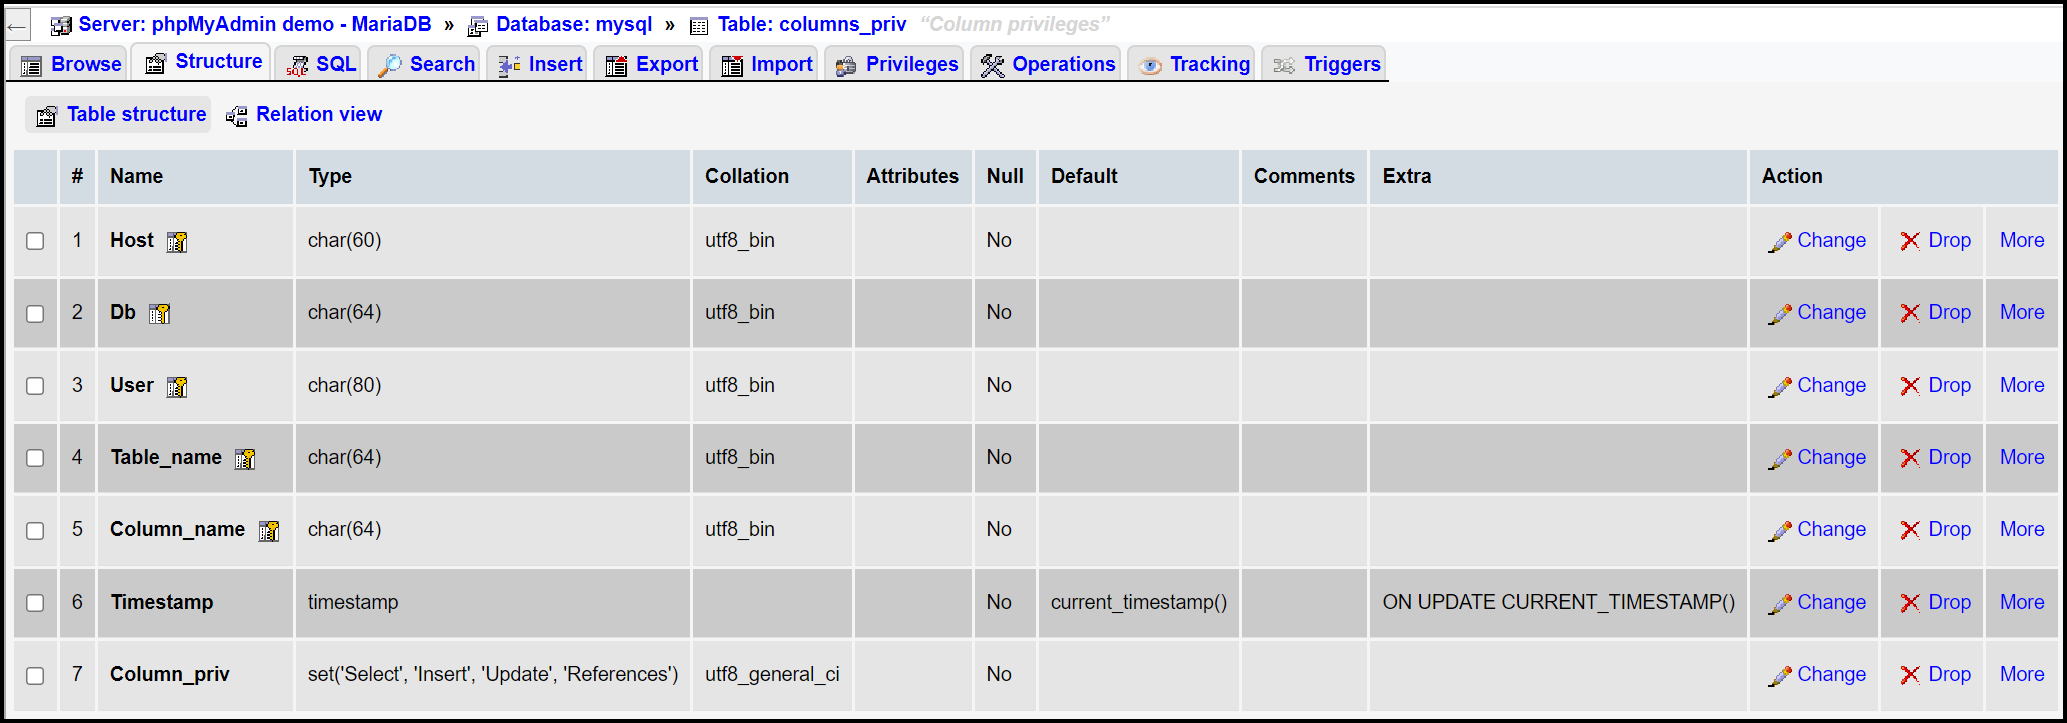Switch to the Browse tab
The width and height of the screenshot is (2067, 723).
click(67, 63)
